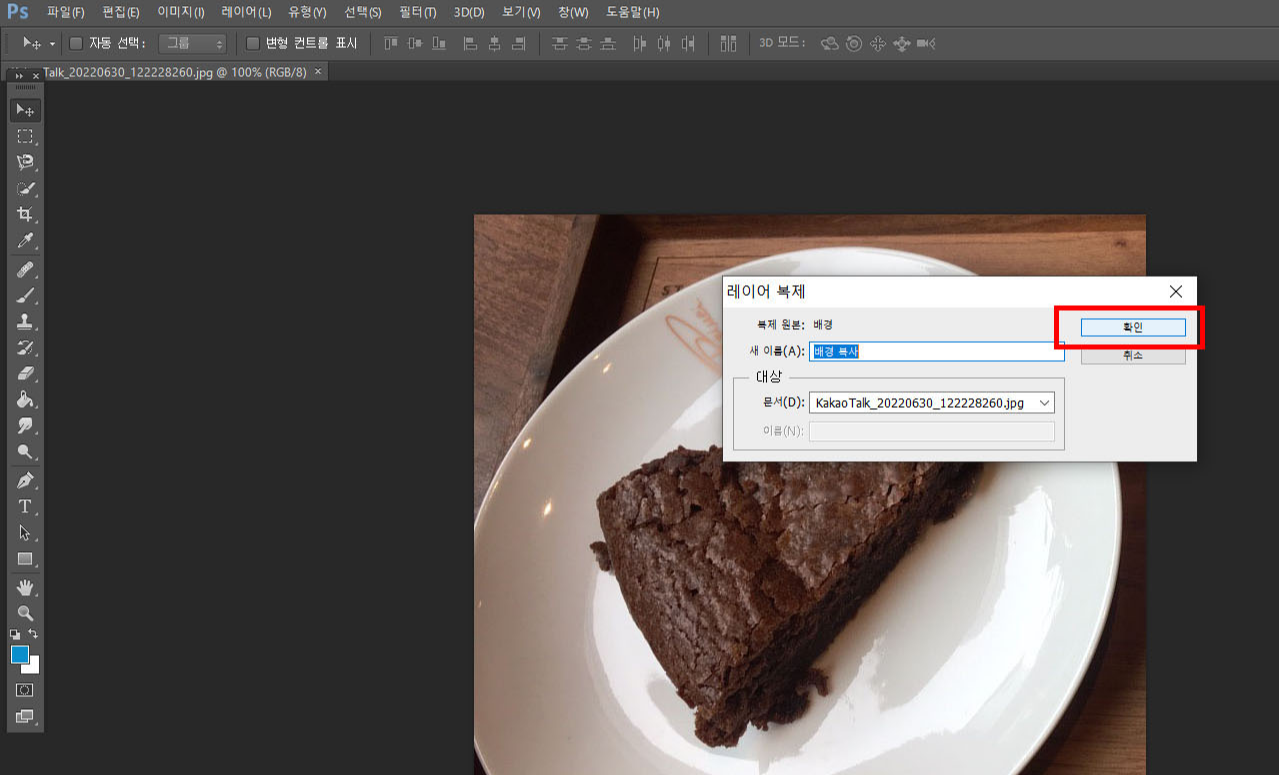Image resolution: width=1279 pixels, height=775 pixels.
Task: Open the 보기(V) menu
Action: 521,12
